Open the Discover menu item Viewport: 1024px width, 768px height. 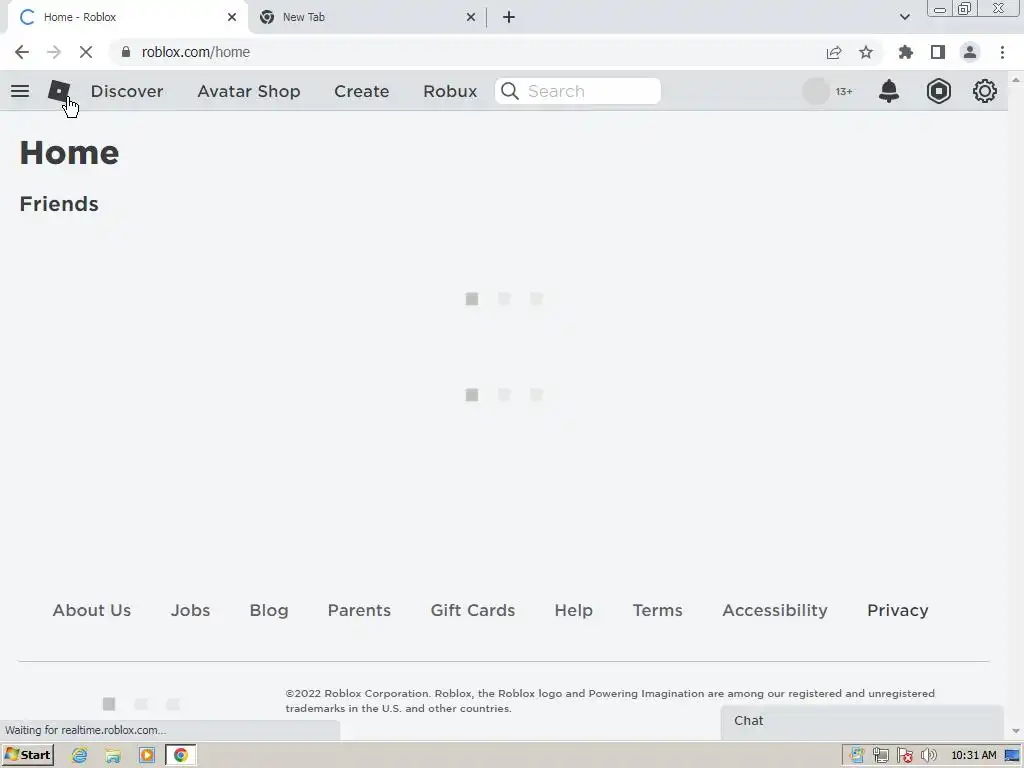127,91
